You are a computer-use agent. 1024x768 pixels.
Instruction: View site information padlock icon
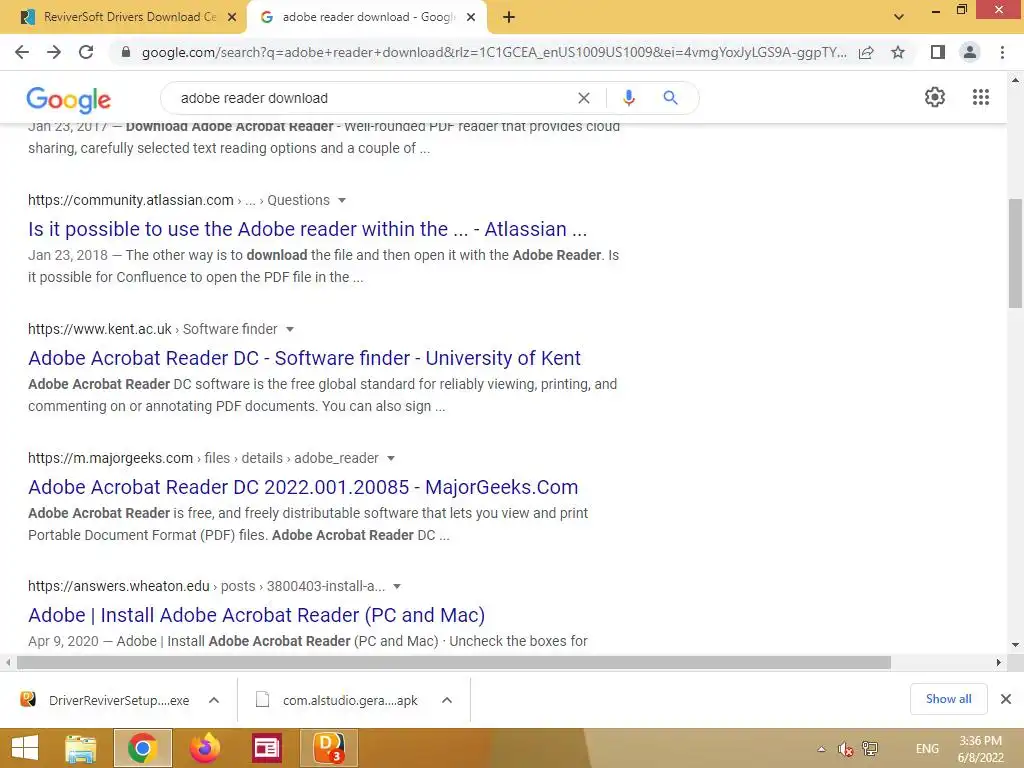(x=126, y=52)
